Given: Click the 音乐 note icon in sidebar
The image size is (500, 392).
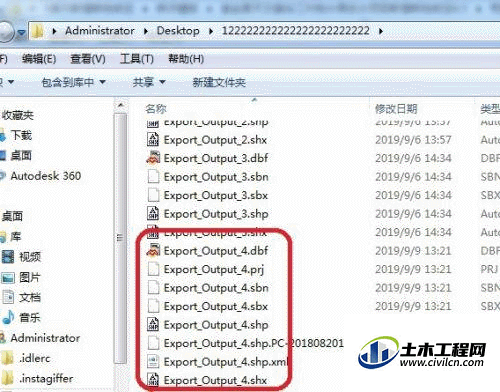Looking at the screenshot, I should coord(8,317).
